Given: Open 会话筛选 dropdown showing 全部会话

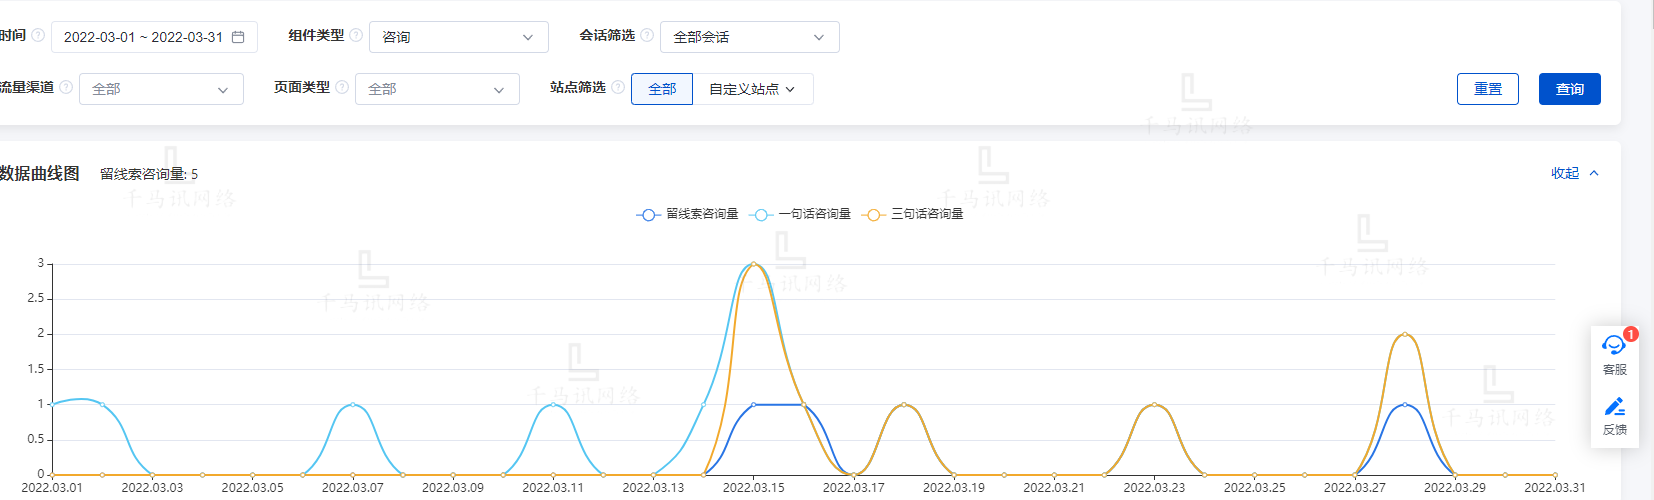Looking at the screenshot, I should [x=749, y=37].
